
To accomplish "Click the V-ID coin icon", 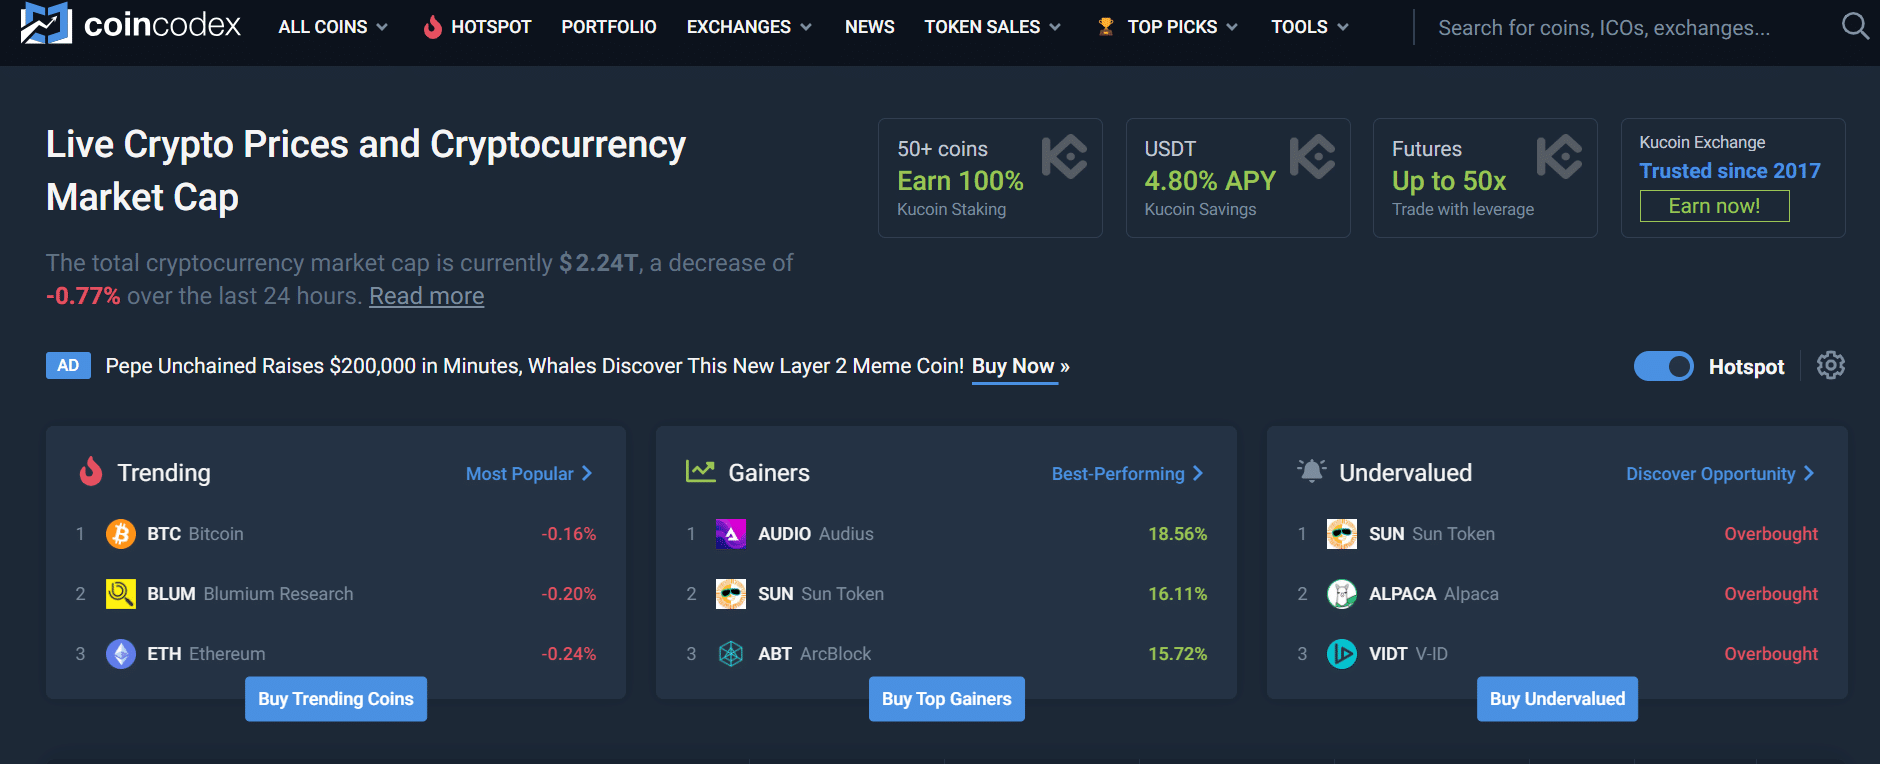I will pyautogui.click(x=1342, y=654).
